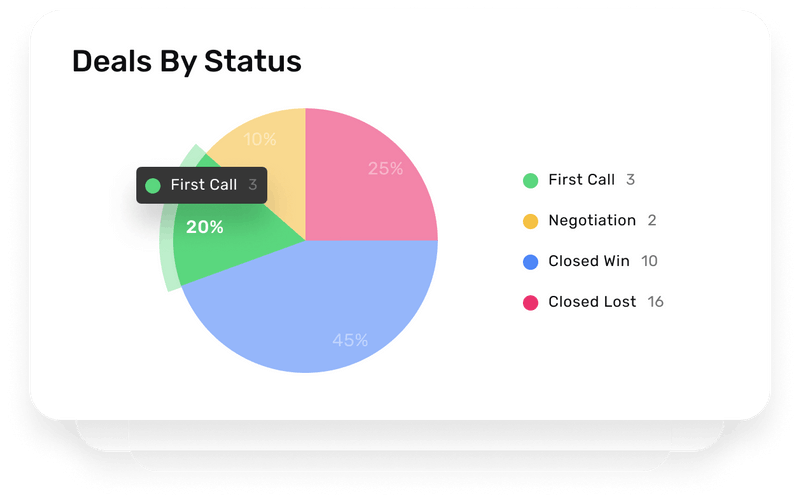Click the green dot inside the tooltip

point(153,185)
